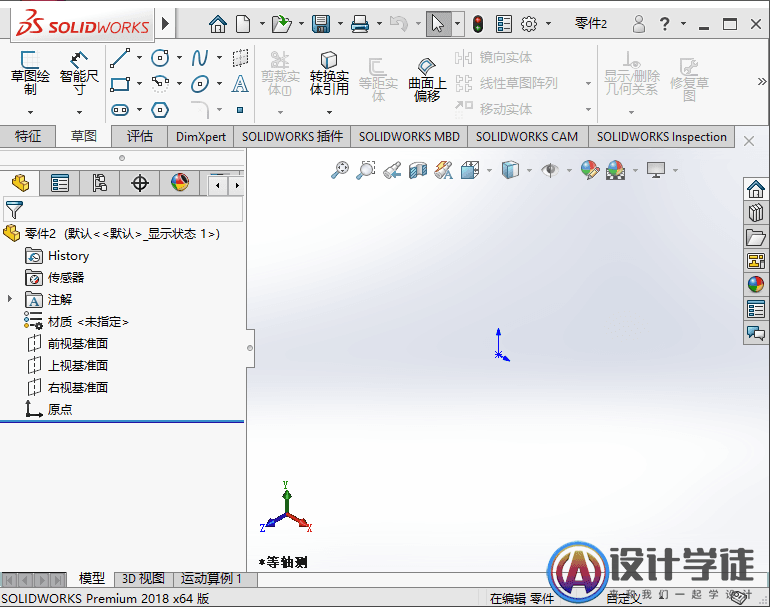Switch to the DimXpert tab
The height and width of the screenshot is (607, 770).
(201, 137)
